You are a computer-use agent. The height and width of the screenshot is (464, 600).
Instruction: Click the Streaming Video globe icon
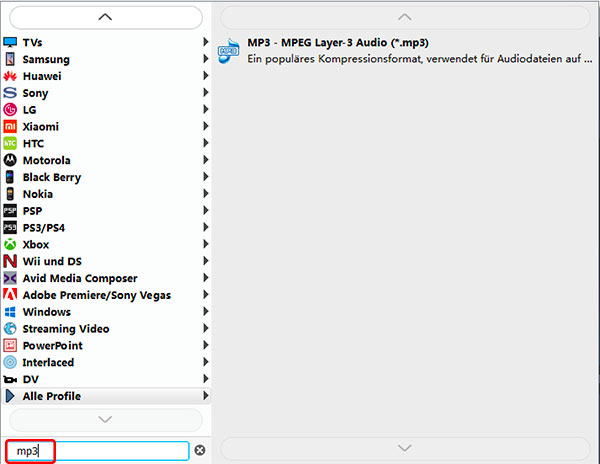tap(10, 329)
